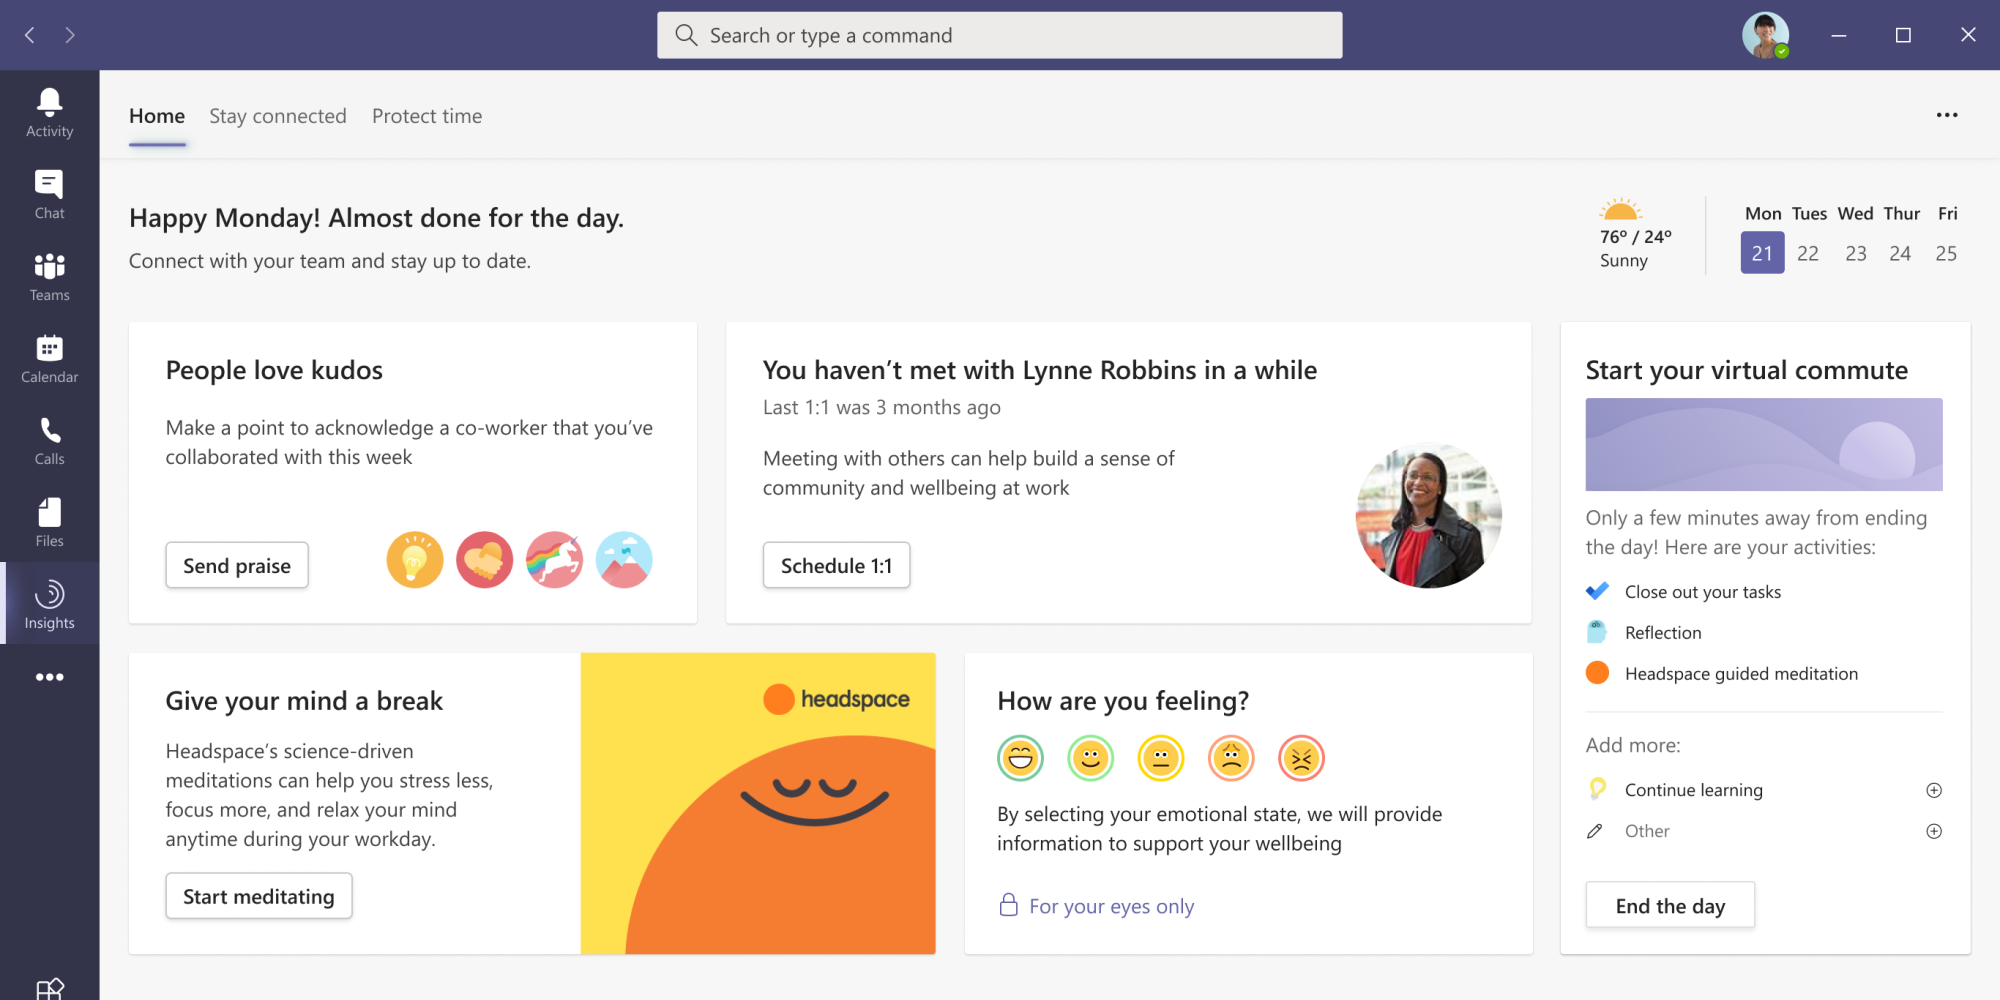Select the angry red face mood

1300,758
